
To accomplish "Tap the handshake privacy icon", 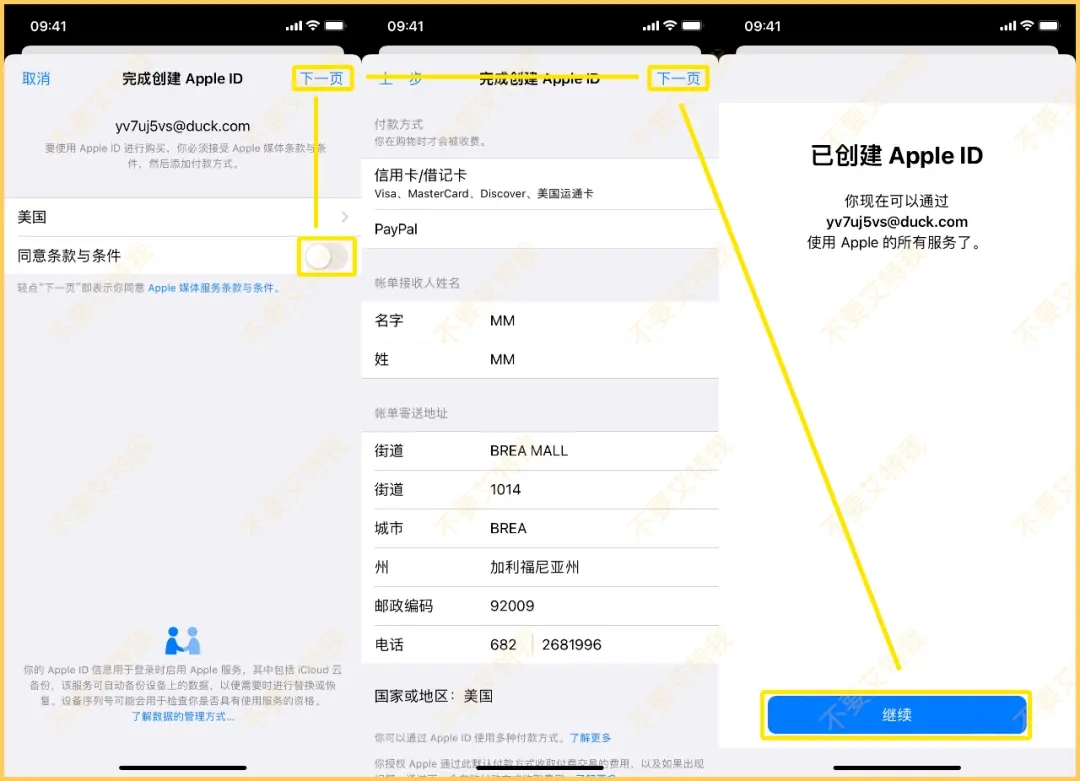I will tap(183, 641).
